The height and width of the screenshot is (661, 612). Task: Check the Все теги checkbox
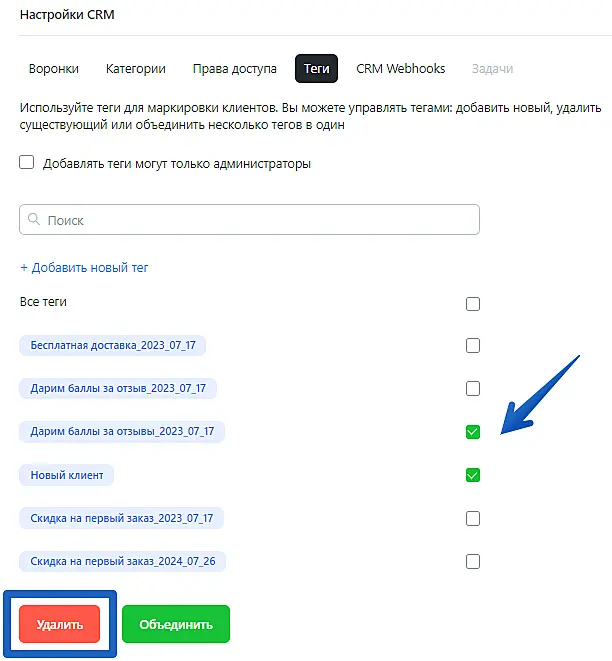473,304
